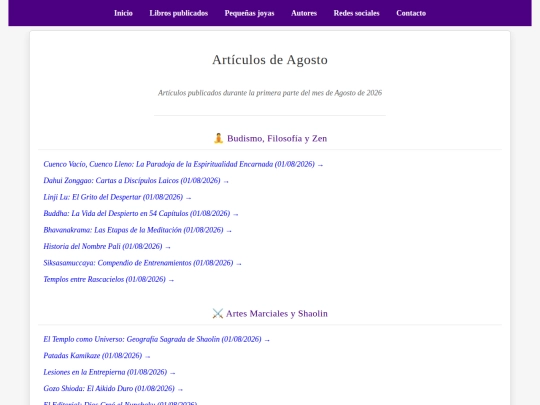Open article Cuenco Vacío, Cuenco Lleno
The width and height of the screenshot is (540, 405).
183,164
